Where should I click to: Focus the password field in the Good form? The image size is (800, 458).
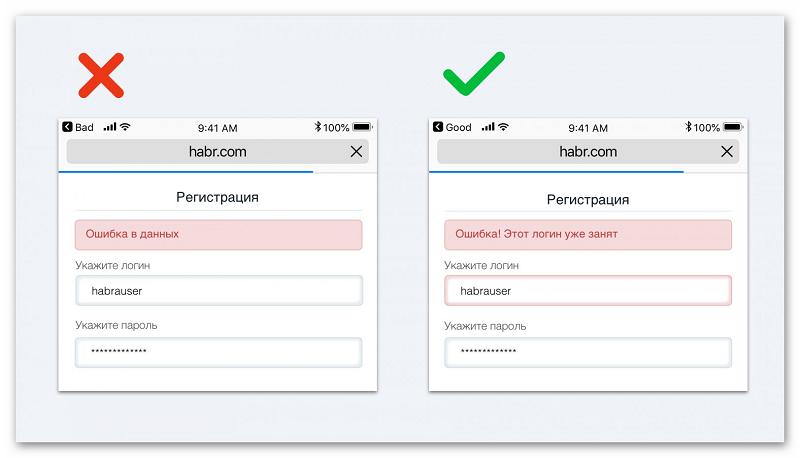point(588,352)
